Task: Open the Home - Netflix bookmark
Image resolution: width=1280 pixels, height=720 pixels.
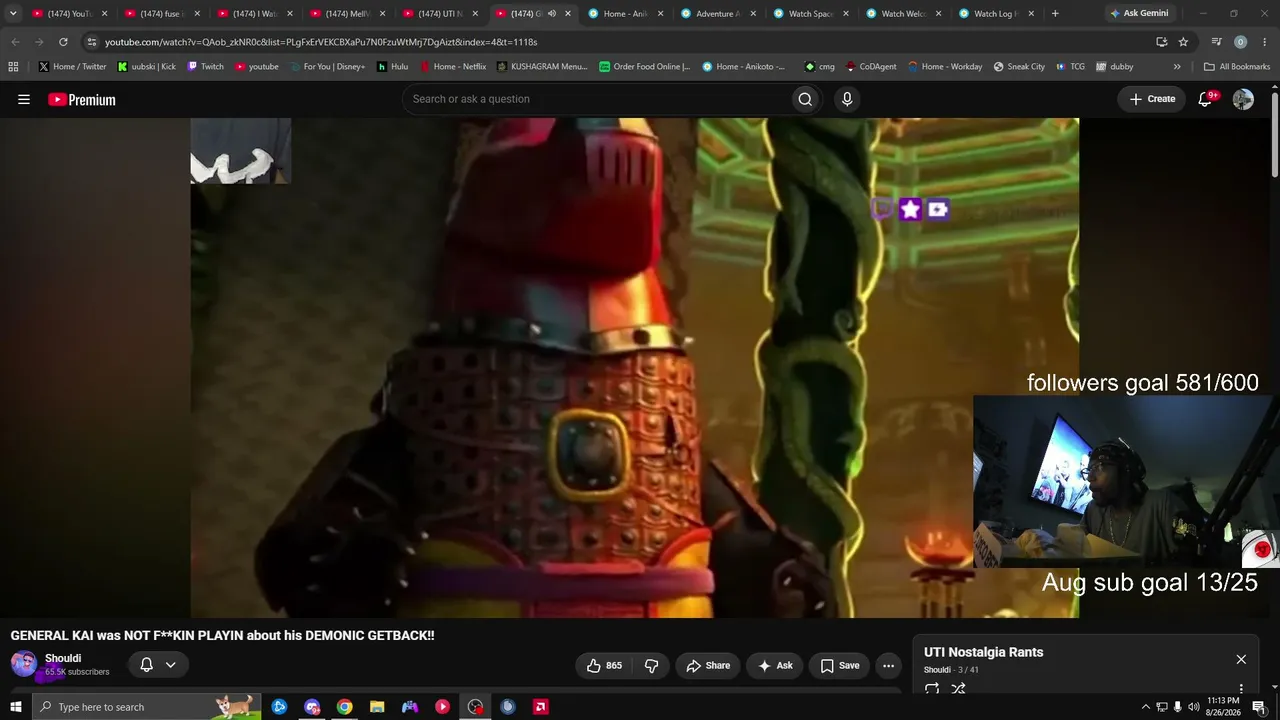Action: click(x=452, y=67)
